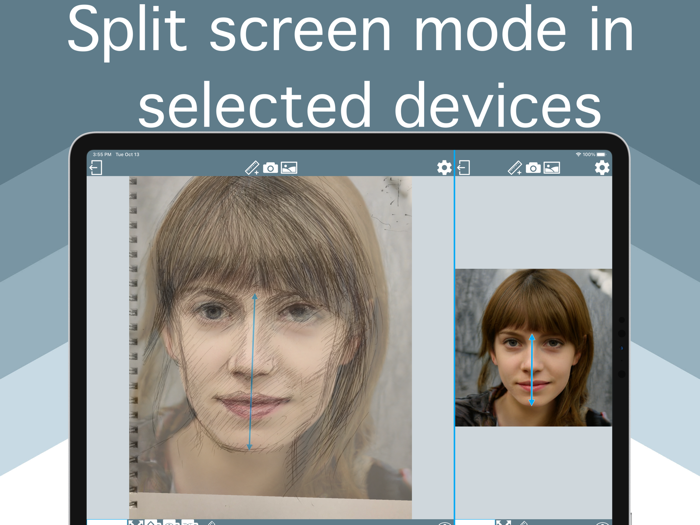Tap the exit icon in the left pane

[x=96, y=168]
